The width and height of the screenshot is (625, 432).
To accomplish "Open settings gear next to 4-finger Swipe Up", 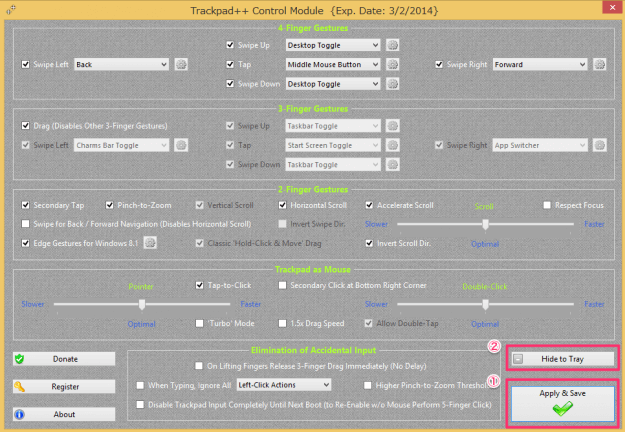I will [393, 45].
